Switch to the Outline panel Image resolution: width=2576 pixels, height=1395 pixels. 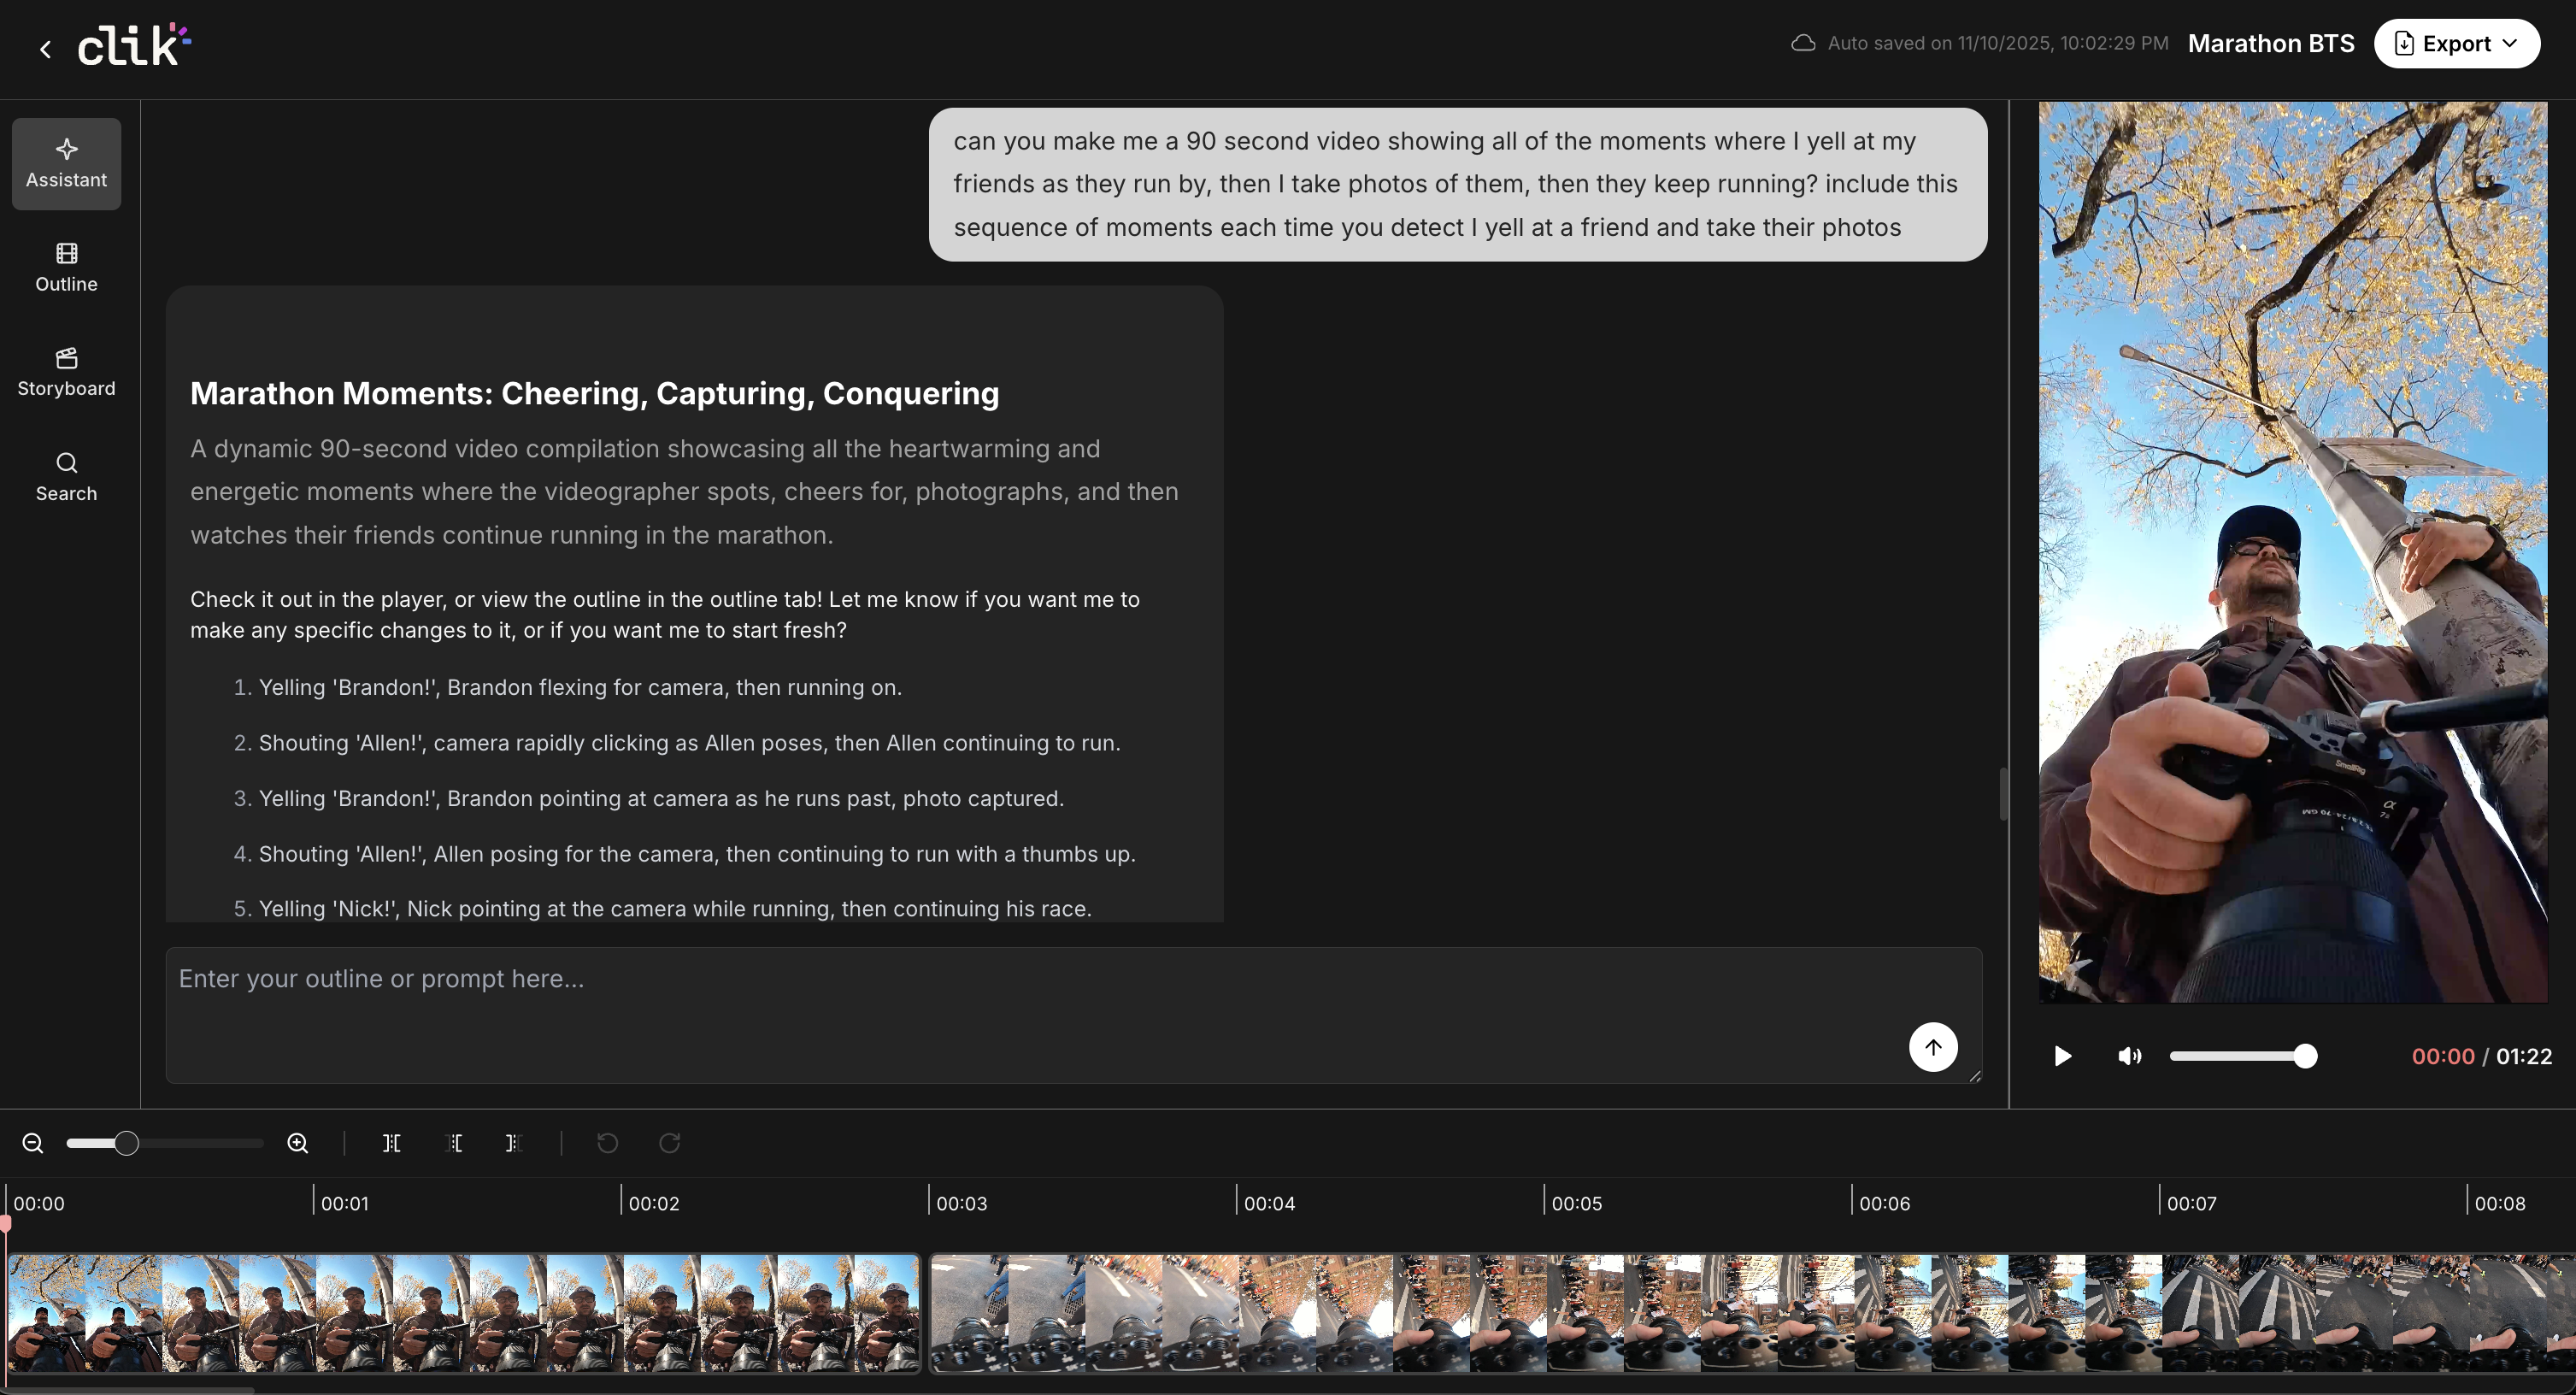pos(66,267)
